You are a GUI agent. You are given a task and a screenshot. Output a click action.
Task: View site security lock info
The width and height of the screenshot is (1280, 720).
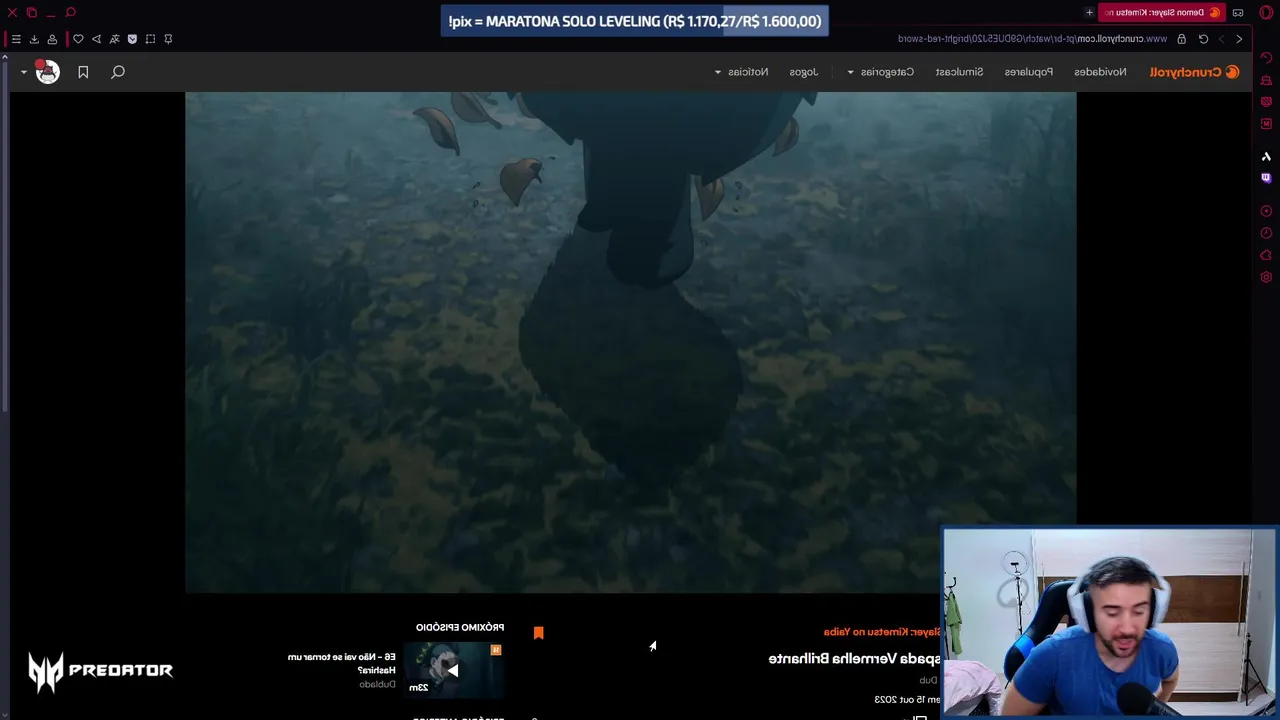pyautogui.click(x=1181, y=39)
